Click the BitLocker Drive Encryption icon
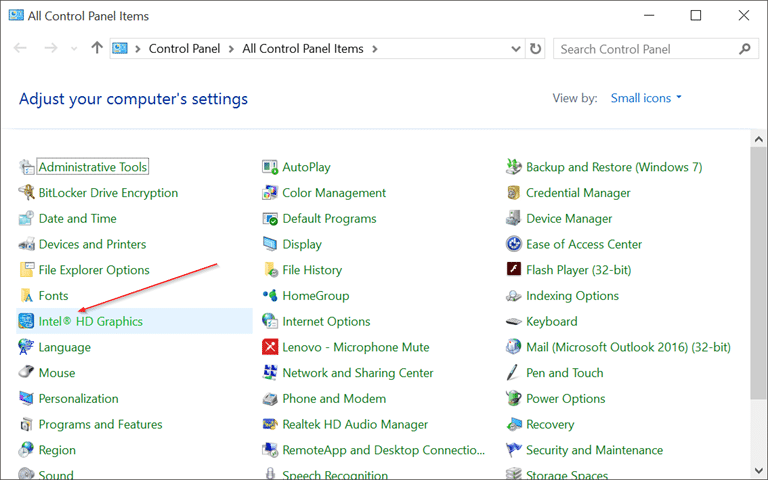This screenshot has width=768, height=480. coord(26,192)
